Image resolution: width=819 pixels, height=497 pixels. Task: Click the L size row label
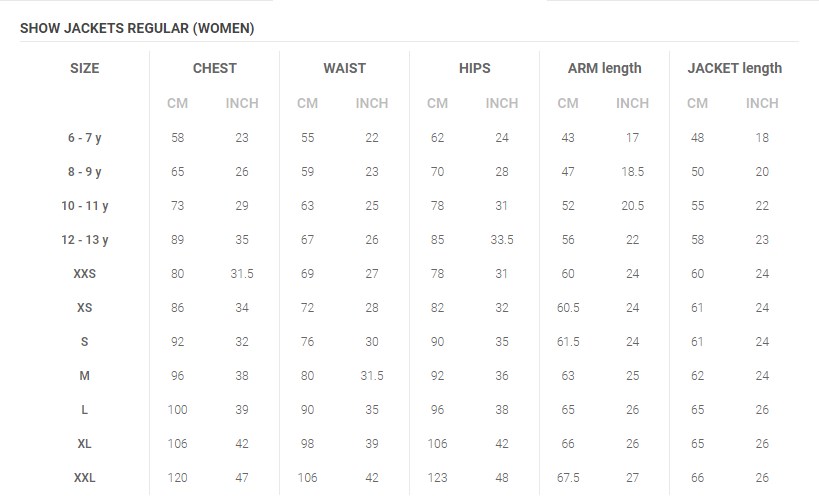point(85,410)
